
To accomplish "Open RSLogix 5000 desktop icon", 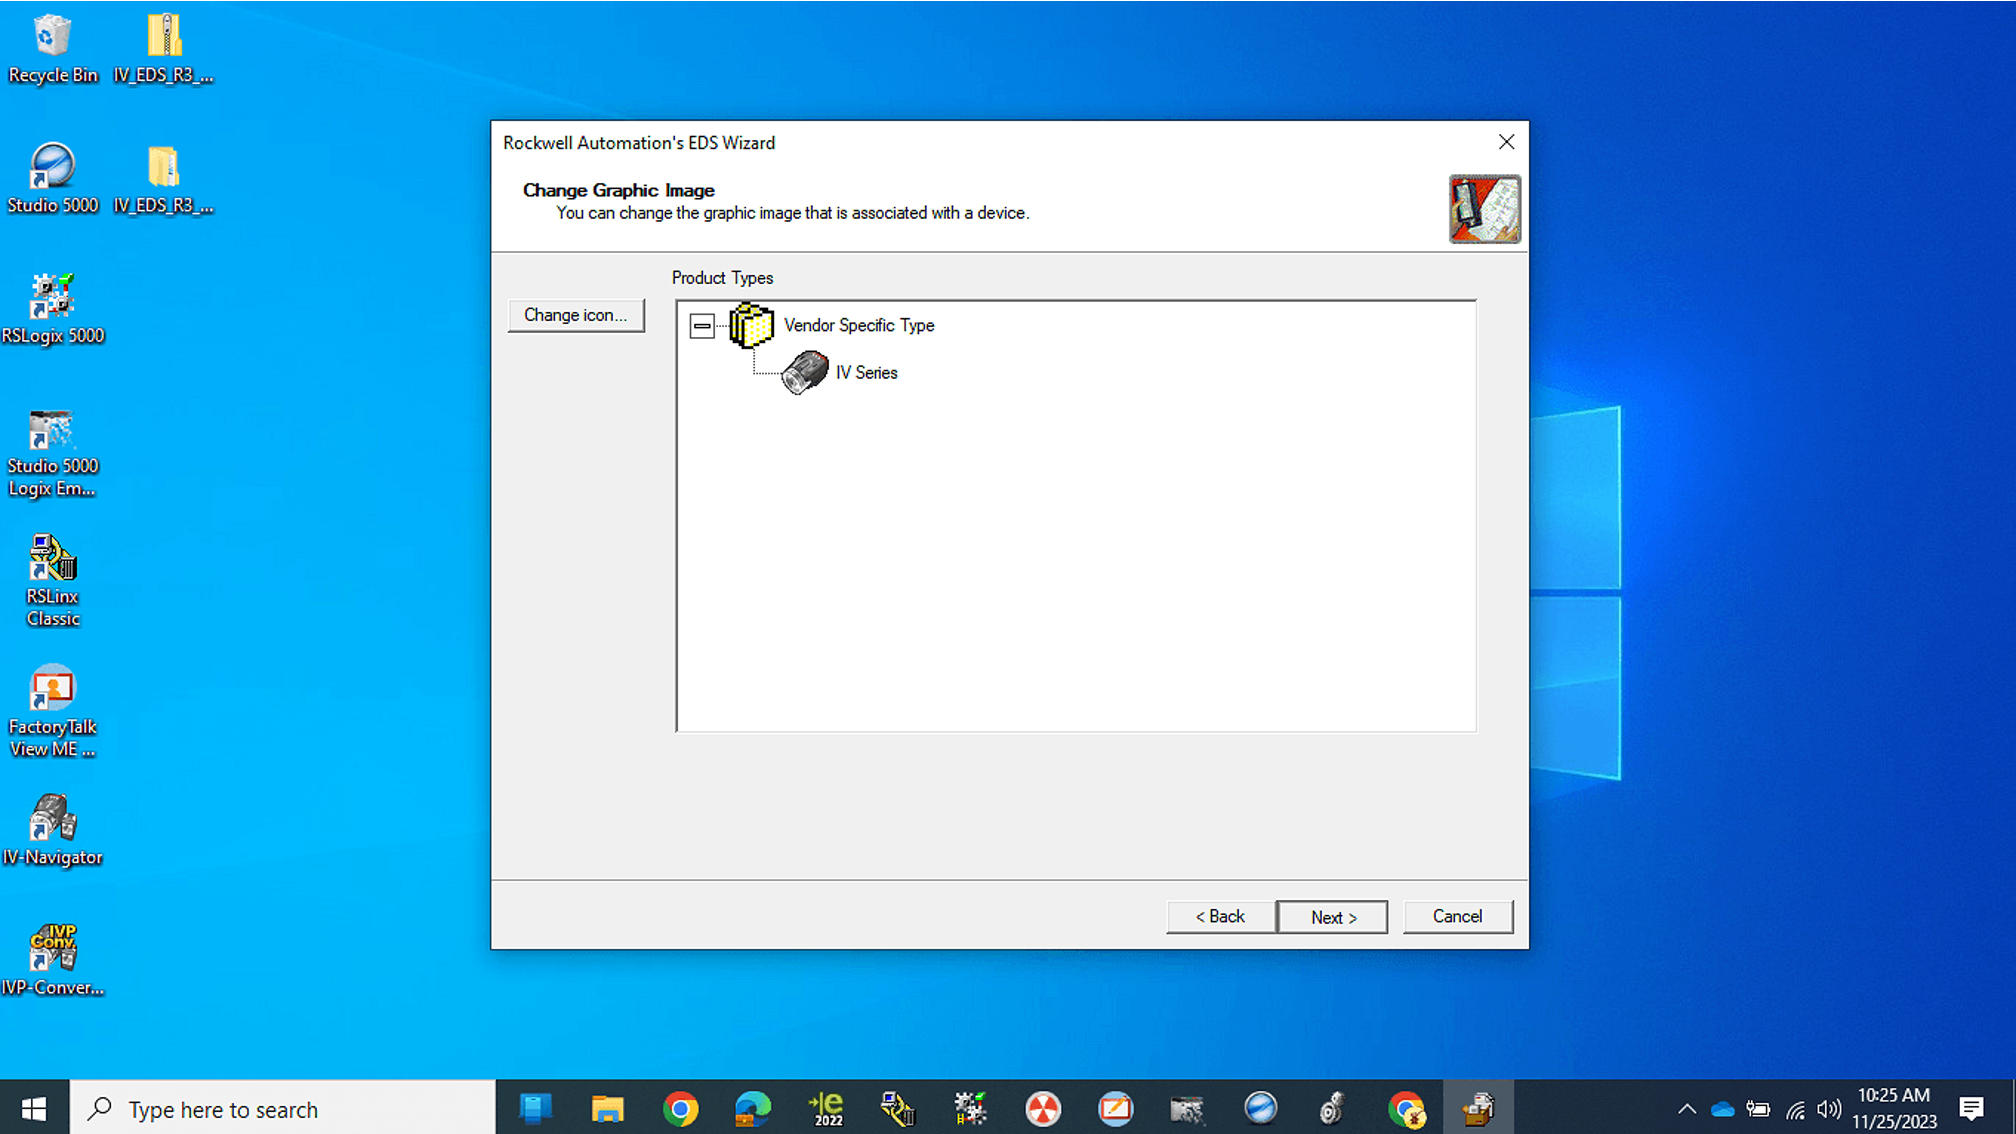I will [52, 309].
